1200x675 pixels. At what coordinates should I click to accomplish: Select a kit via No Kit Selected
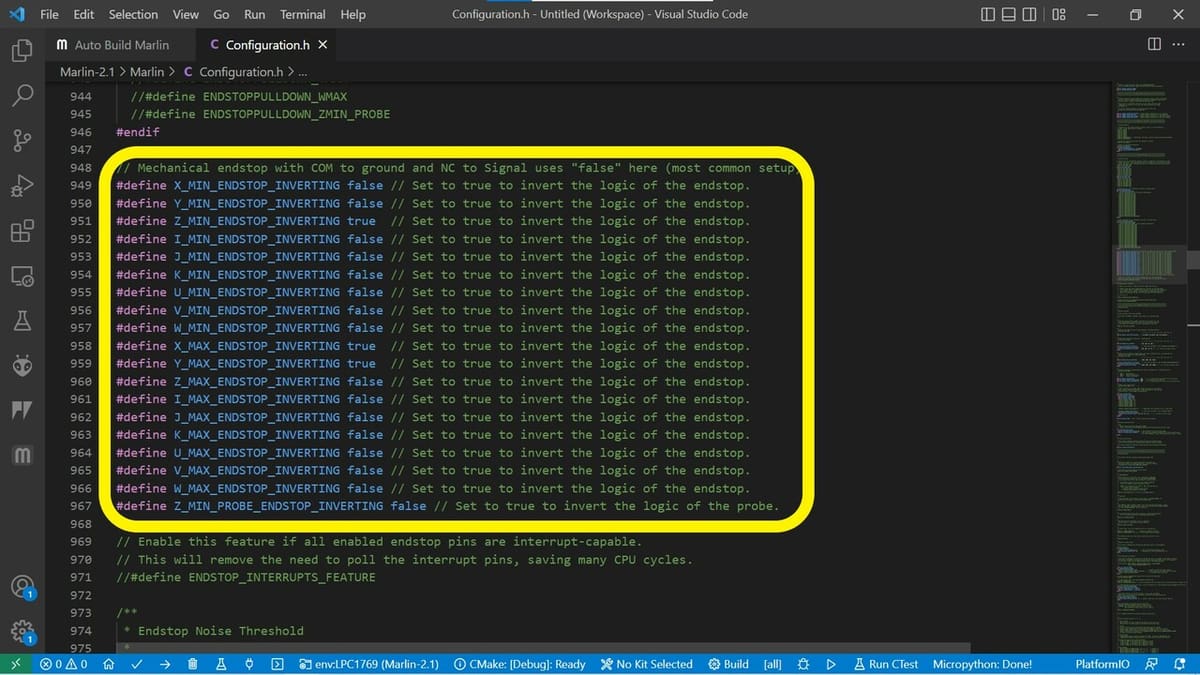tap(647, 664)
